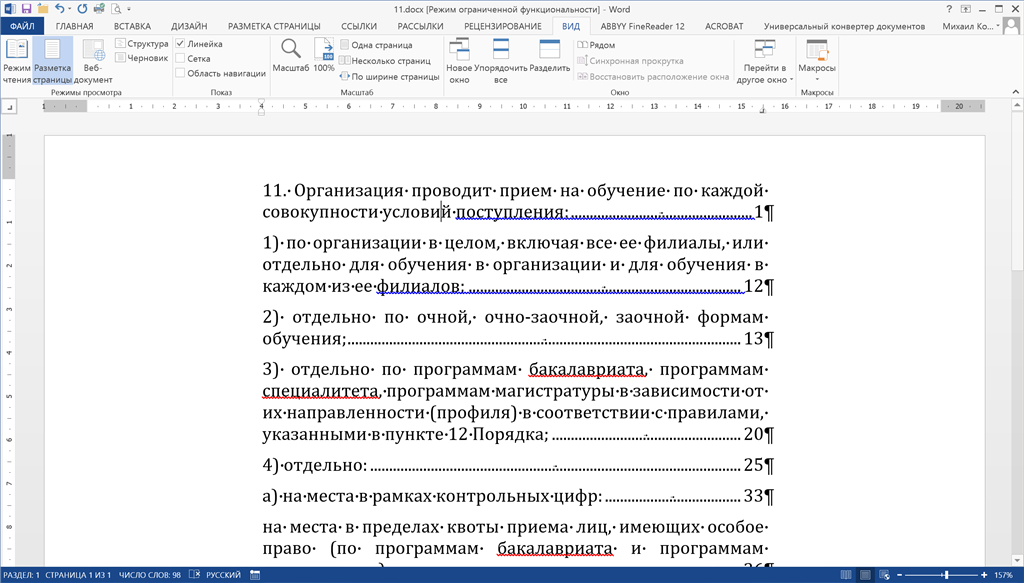Switch to the ВСТАВКА tab
This screenshot has width=1024, height=583.
[x=132, y=26]
